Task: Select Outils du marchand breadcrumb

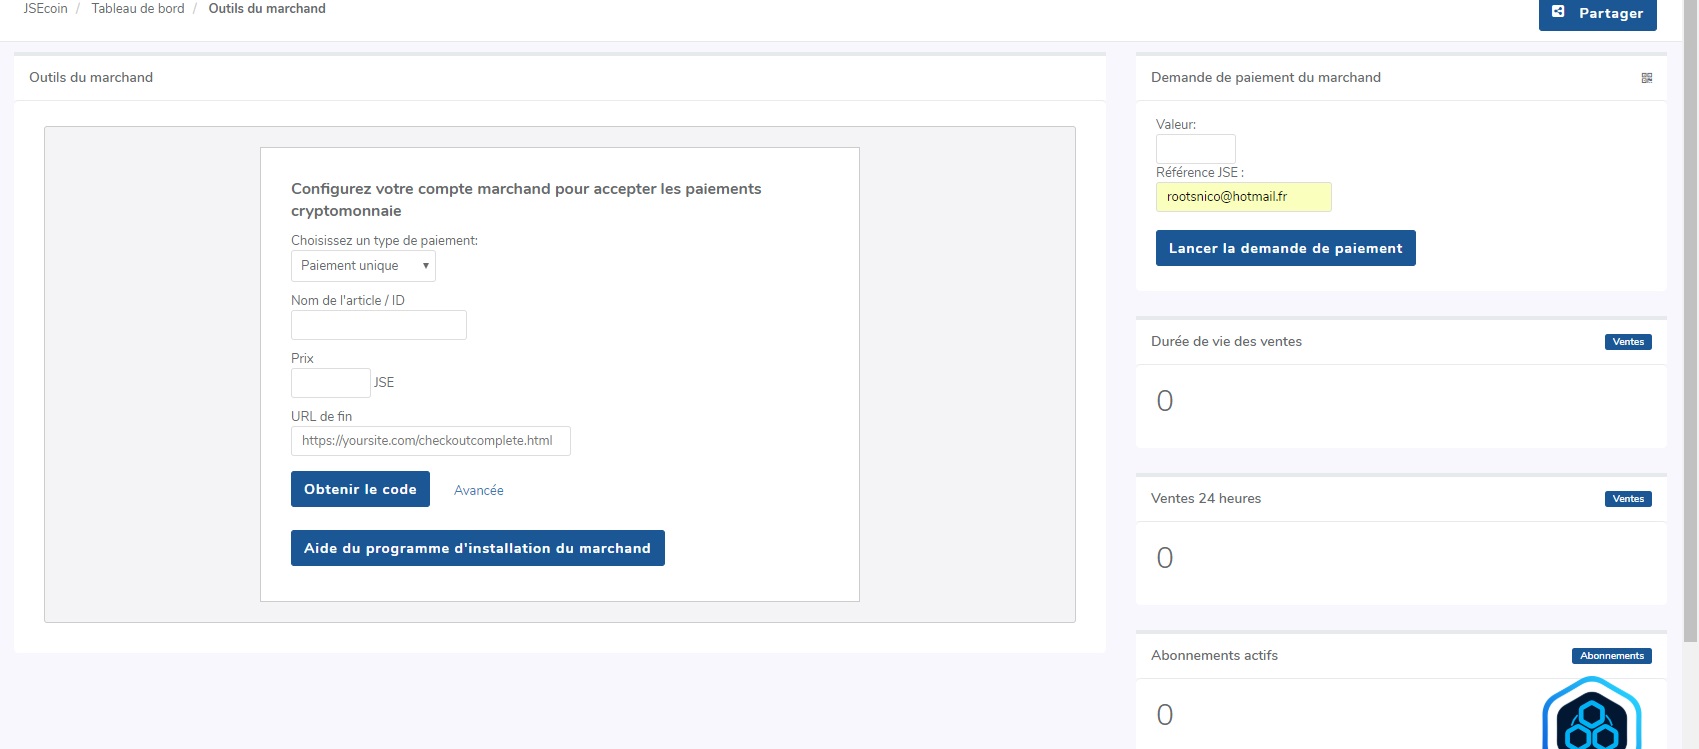Action: (267, 9)
